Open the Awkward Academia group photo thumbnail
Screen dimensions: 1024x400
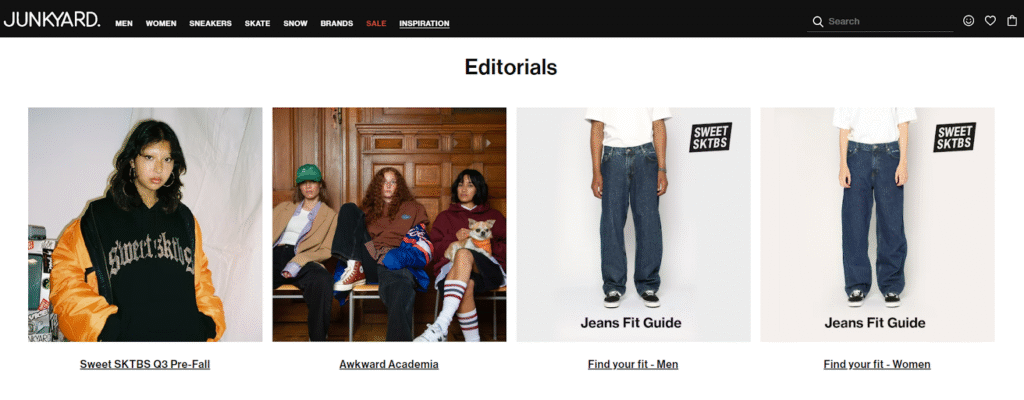coord(389,224)
